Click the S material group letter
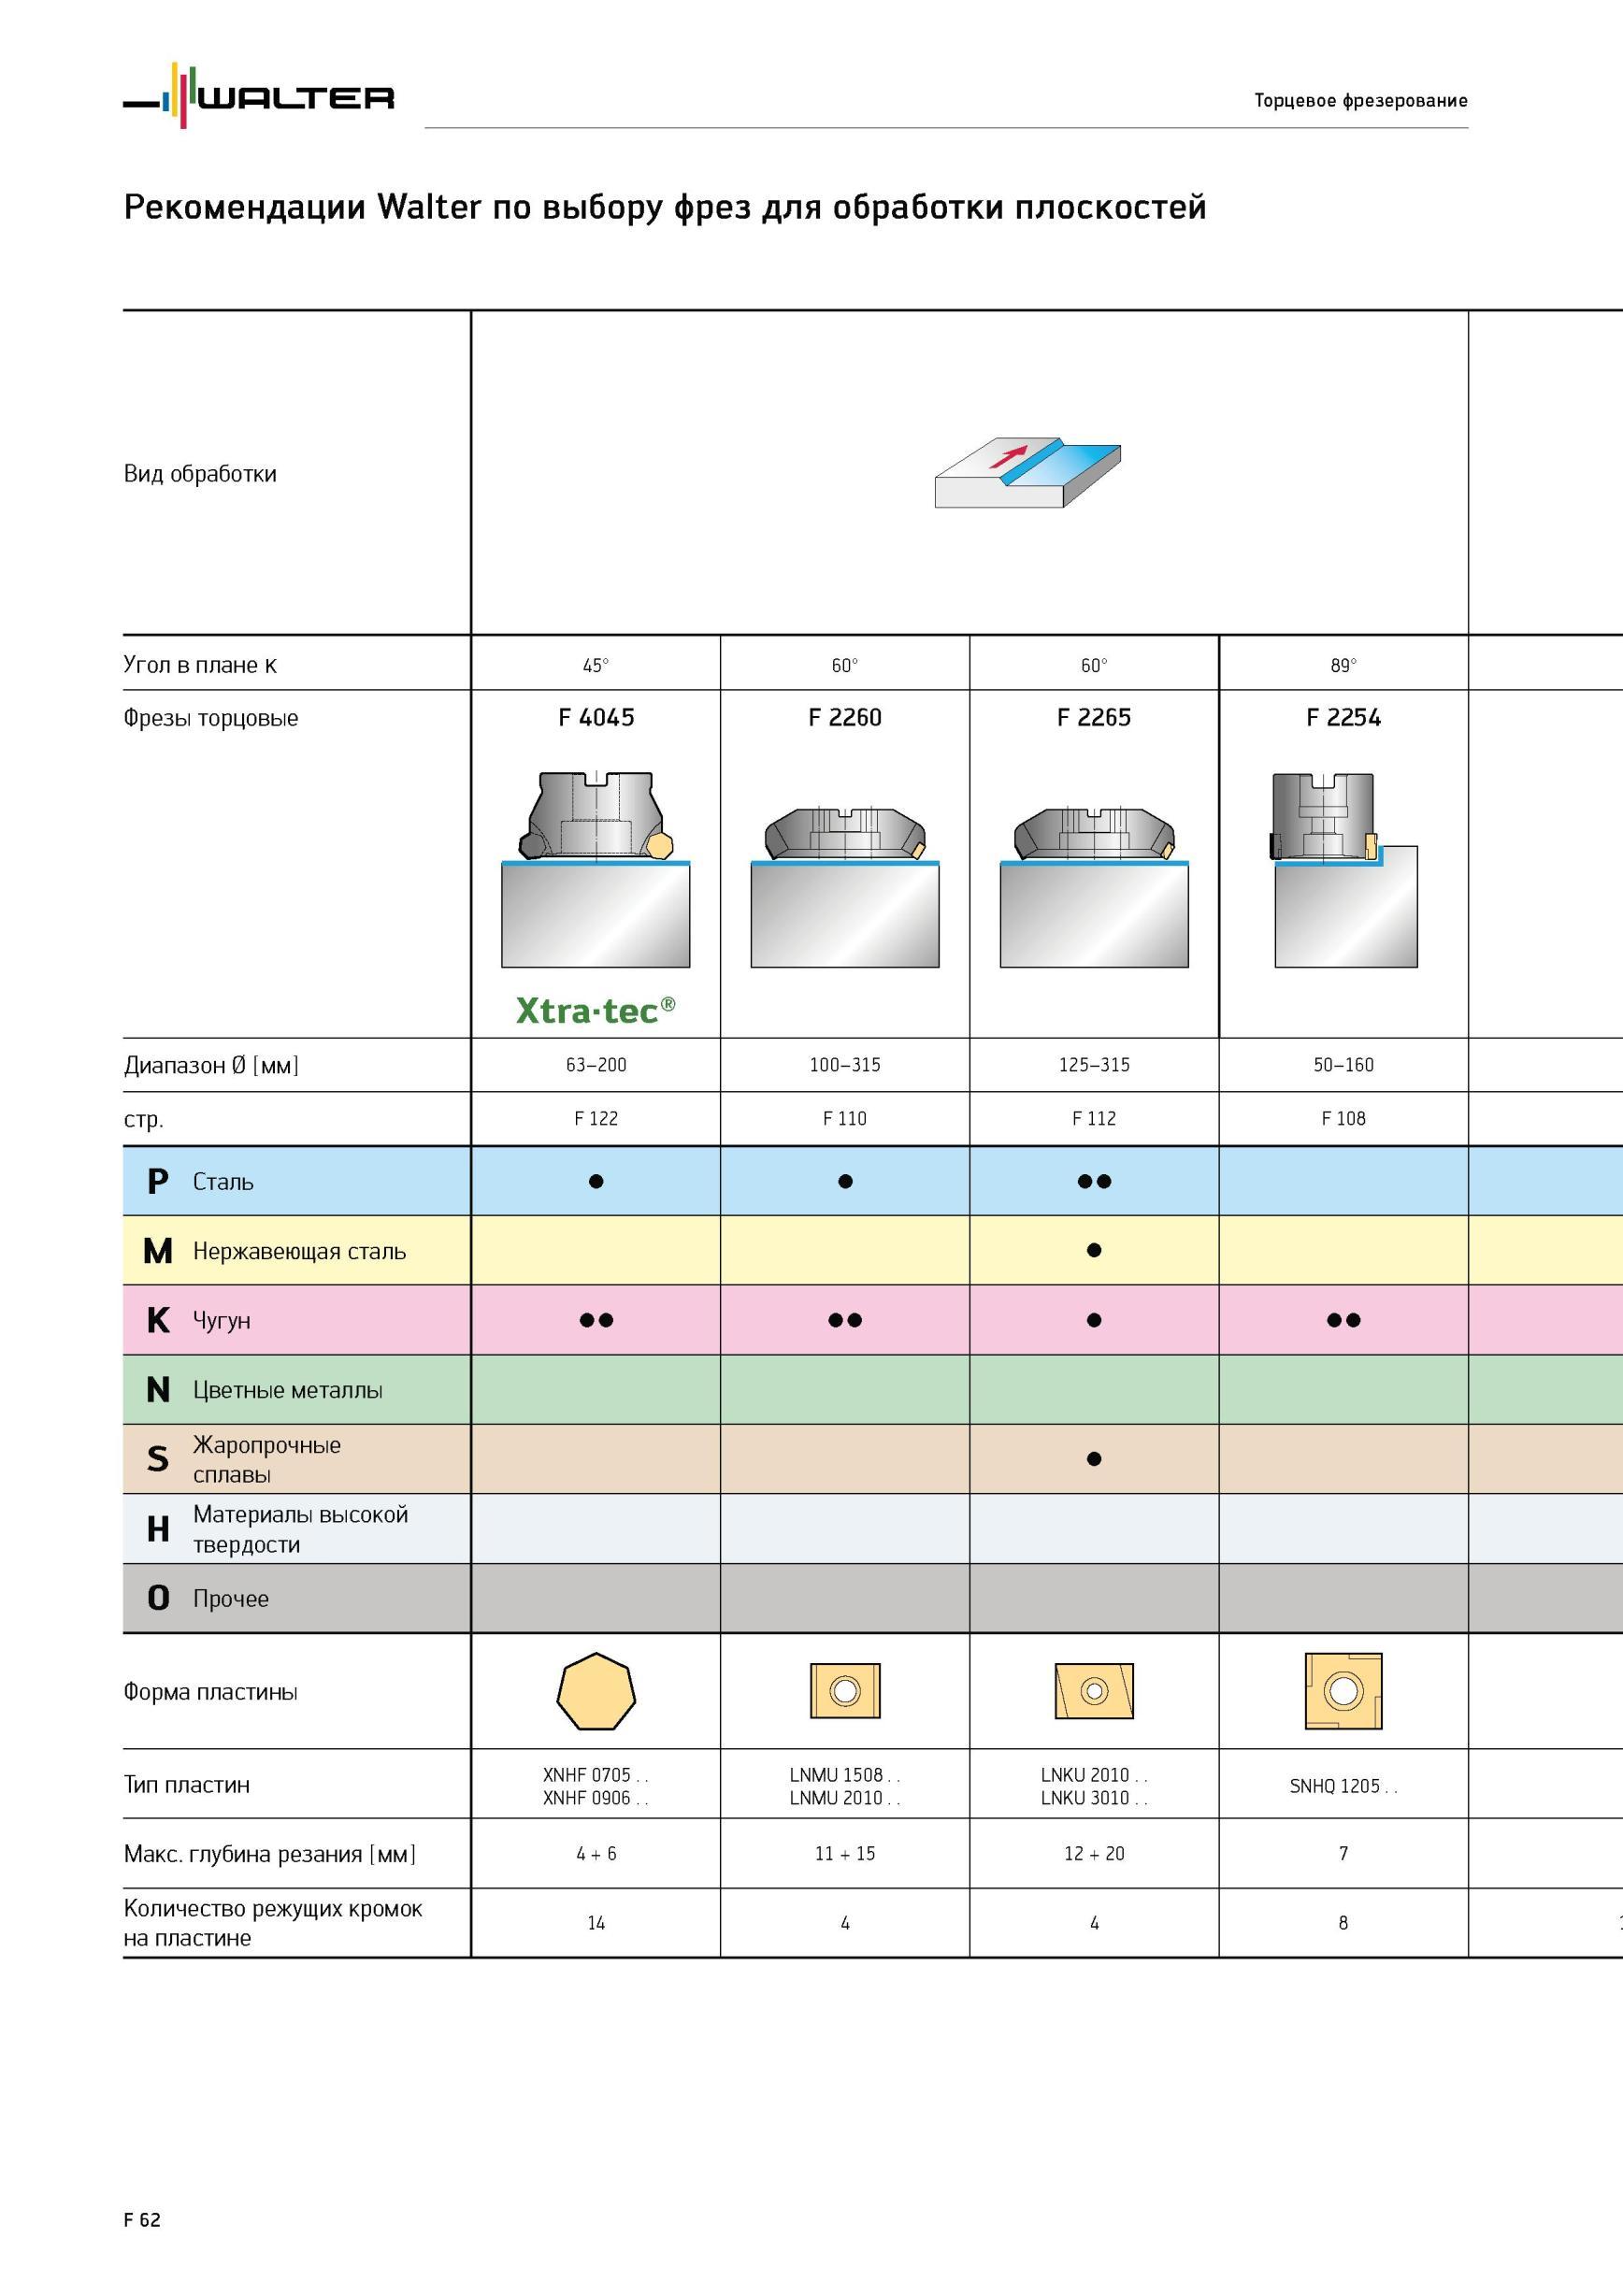 (x=158, y=1459)
